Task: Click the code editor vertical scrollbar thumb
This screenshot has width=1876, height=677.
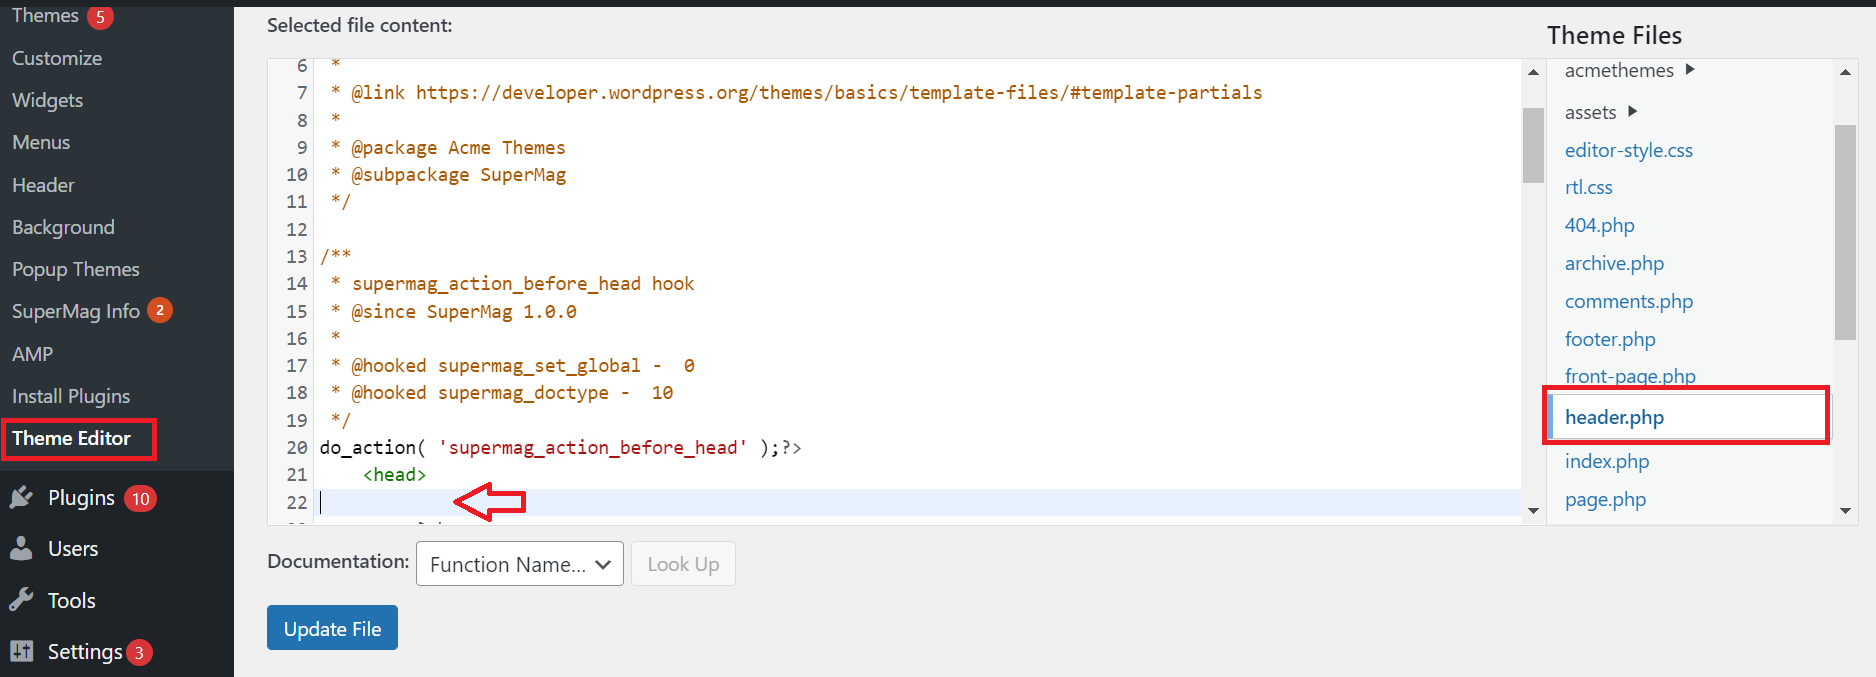Action: click(1533, 145)
